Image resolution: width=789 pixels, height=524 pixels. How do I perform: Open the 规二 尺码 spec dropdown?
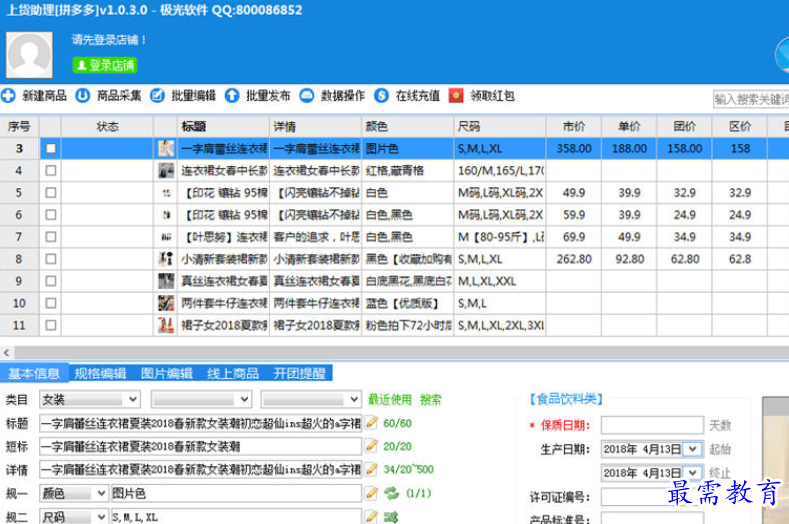point(73,516)
